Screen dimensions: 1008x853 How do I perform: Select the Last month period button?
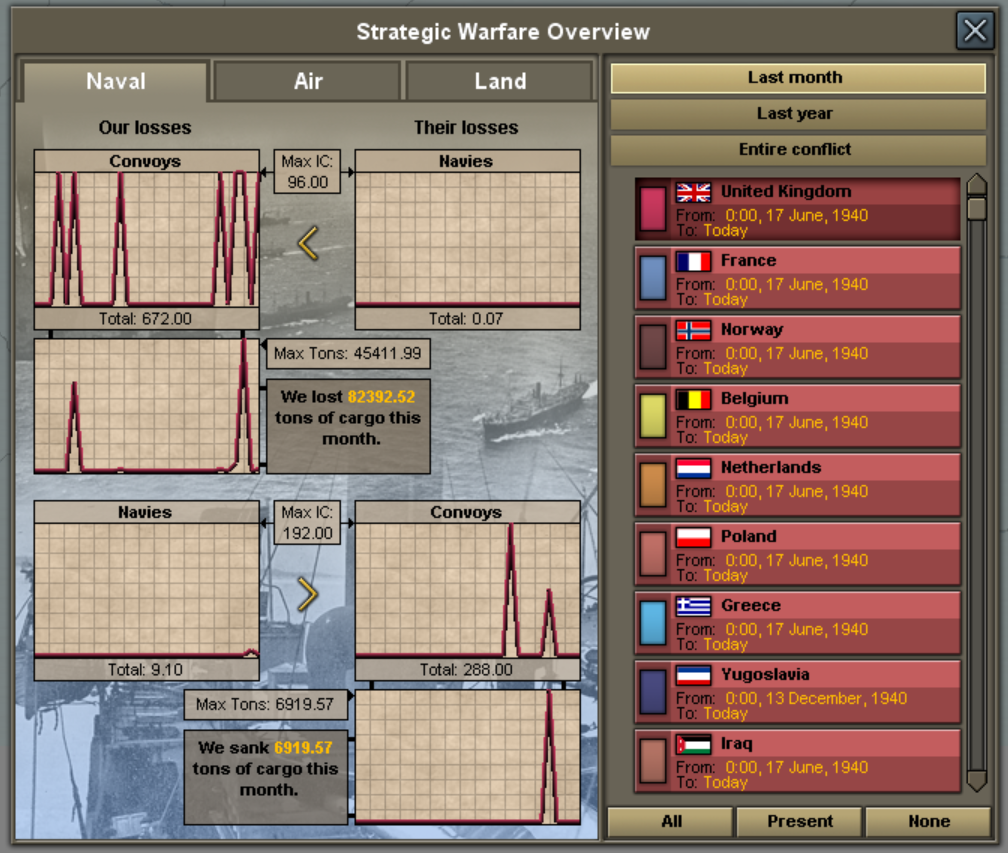(x=797, y=78)
